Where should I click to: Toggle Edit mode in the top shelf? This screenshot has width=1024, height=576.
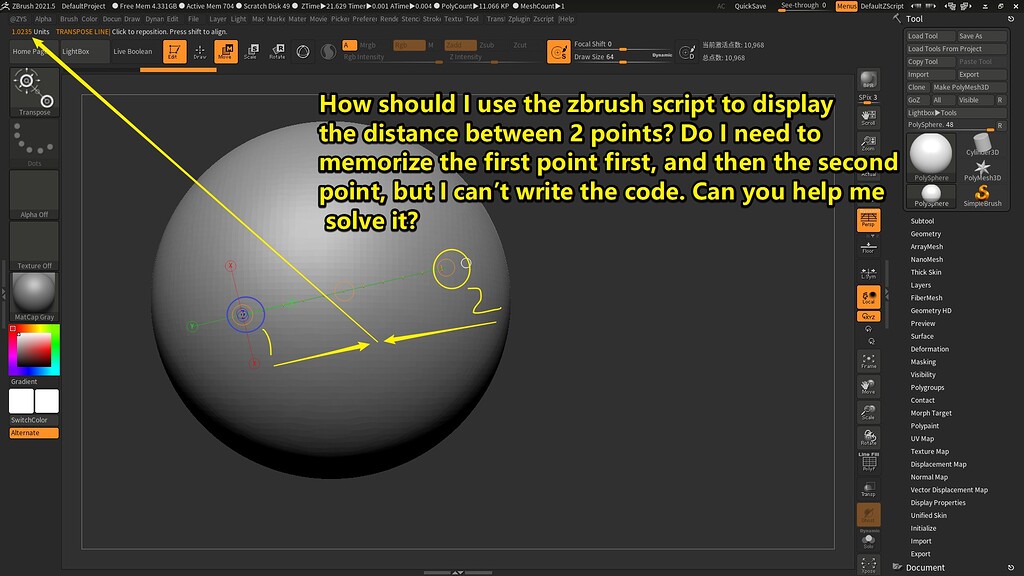pos(174,53)
